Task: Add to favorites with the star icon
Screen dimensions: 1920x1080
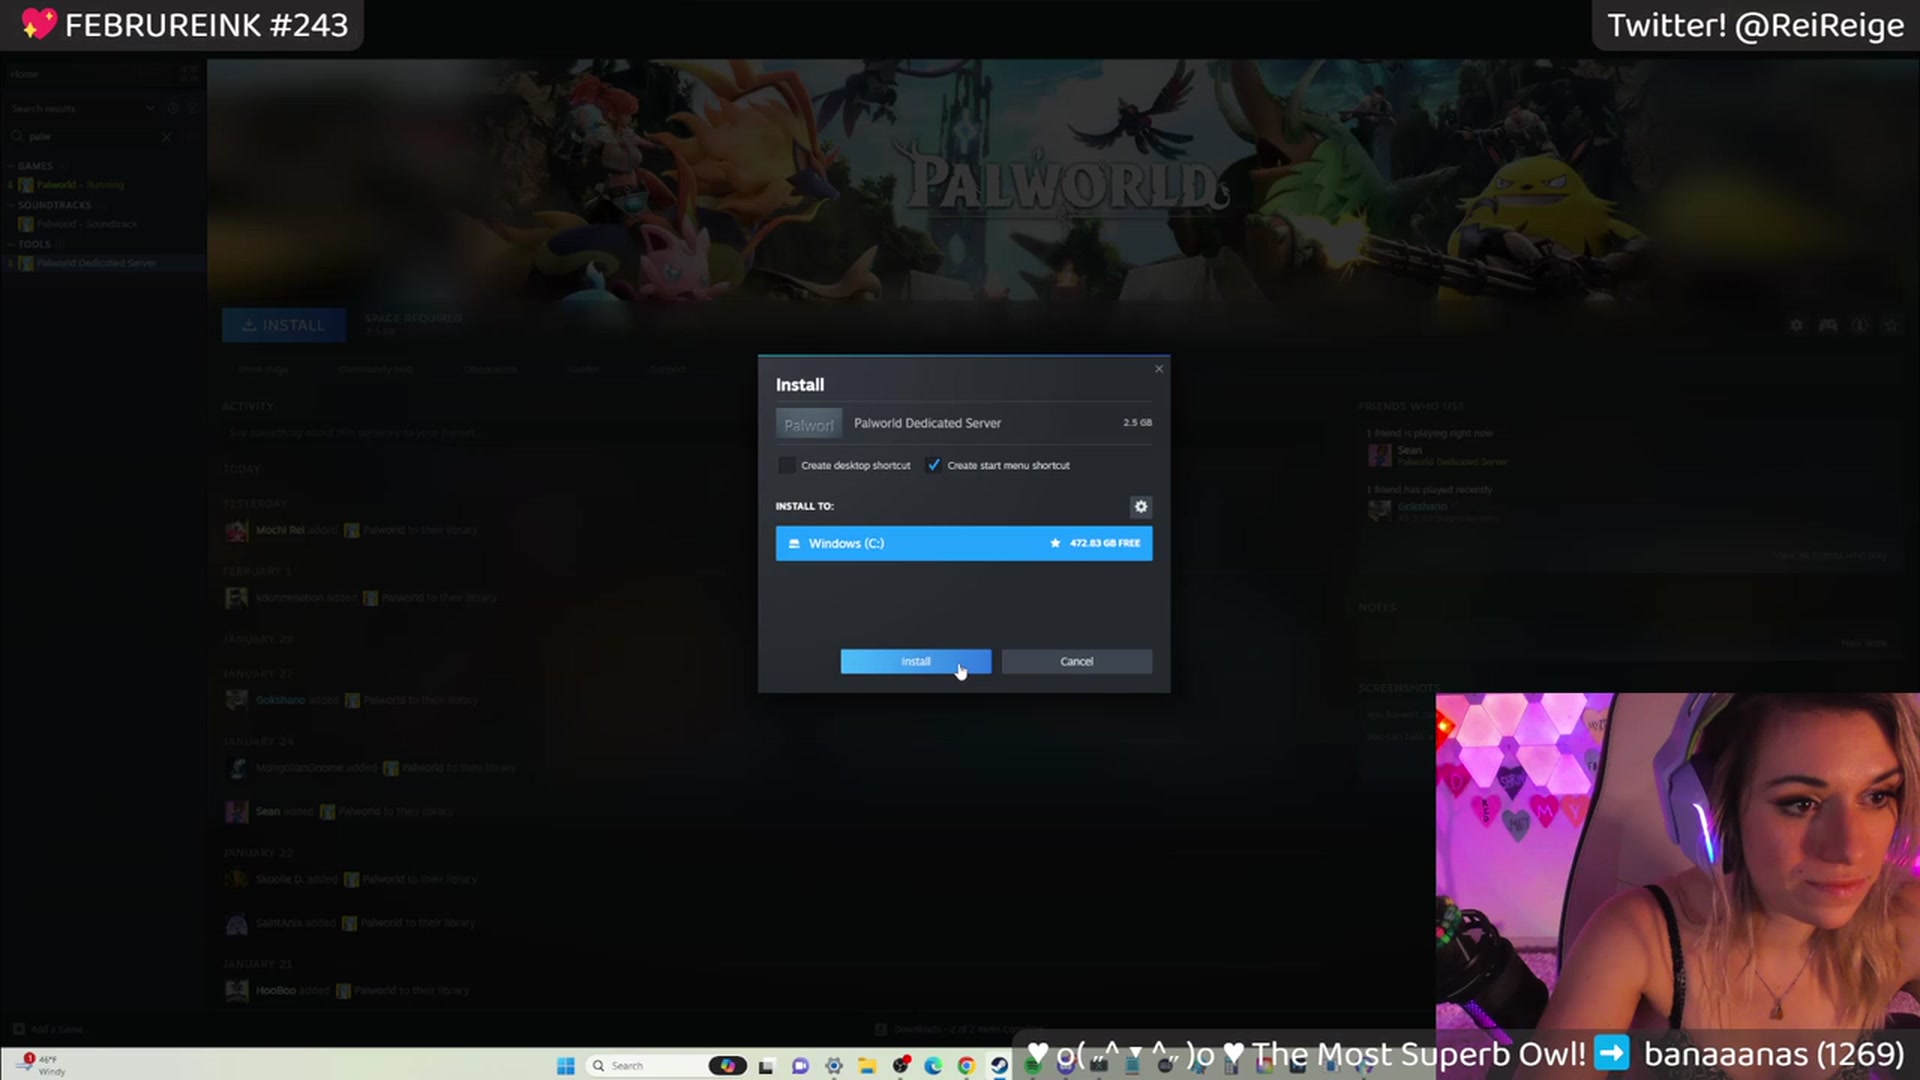Action: pyautogui.click(x=1891, y=326)
